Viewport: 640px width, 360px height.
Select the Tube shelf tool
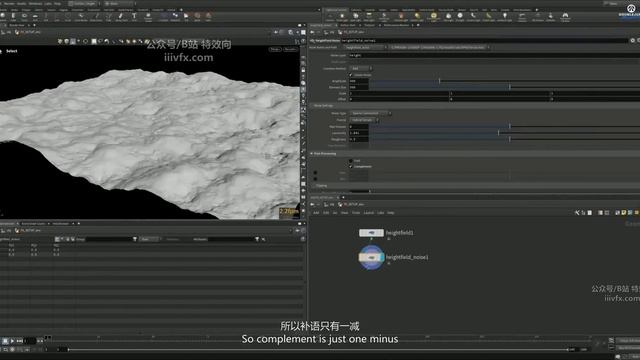(x=13, y=16)
